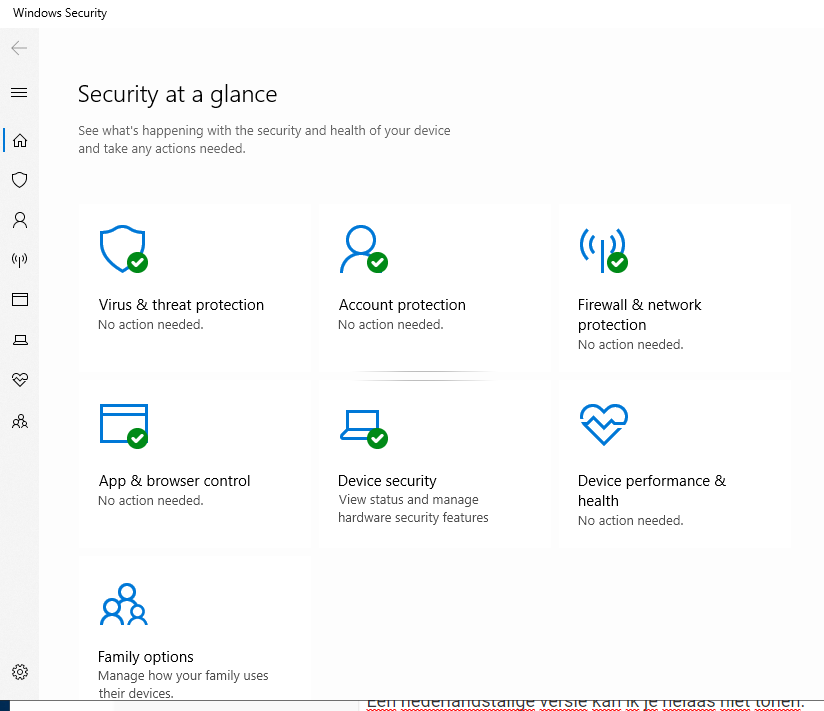Open sidebar shield Virus & threat icon
This screenshot has height=711, width=824.
[x=19, y=180]
